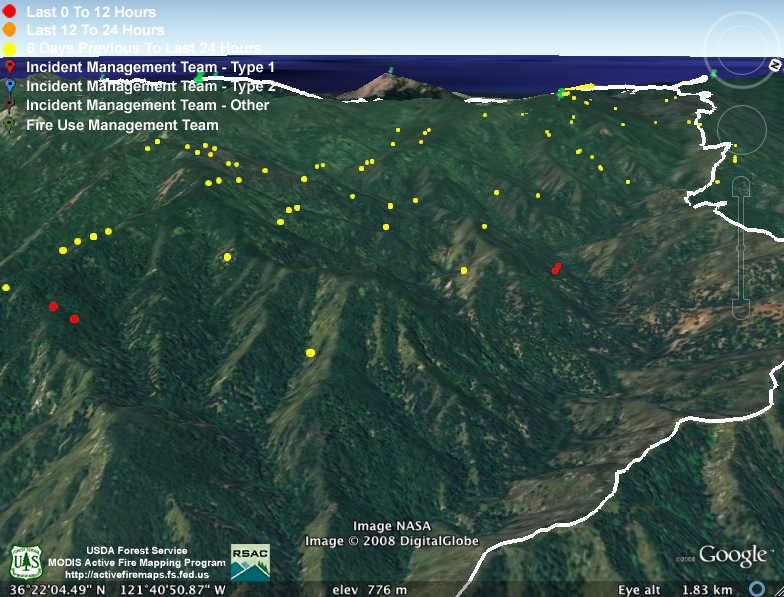Click the Image © 2008 DigitalGlobe attribution text
This screenshot has width=784, height=597.
coord(392,541)
